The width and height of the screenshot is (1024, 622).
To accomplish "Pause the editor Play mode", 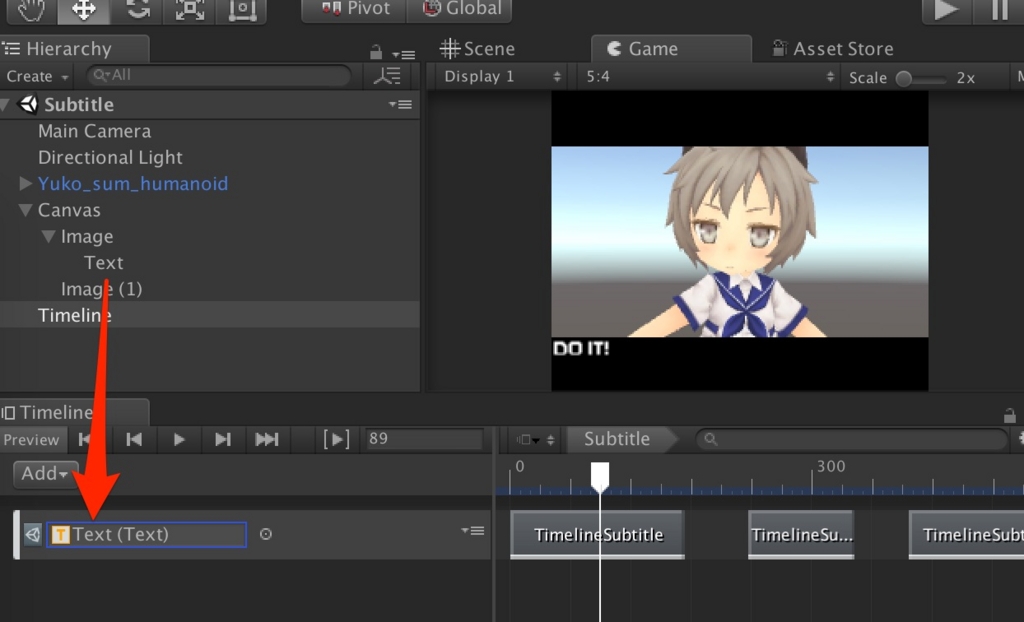I will [x=999, y=10].
